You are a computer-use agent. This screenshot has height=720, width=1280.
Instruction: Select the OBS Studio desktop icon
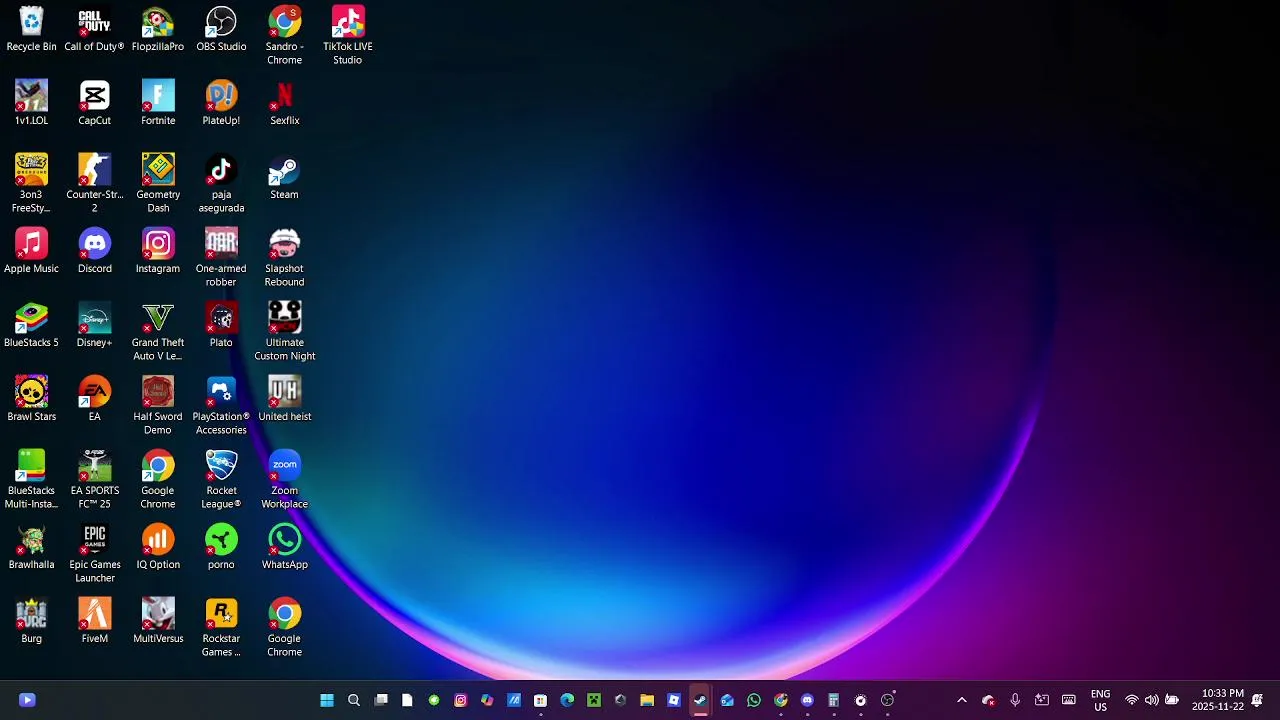pos(221,29)
